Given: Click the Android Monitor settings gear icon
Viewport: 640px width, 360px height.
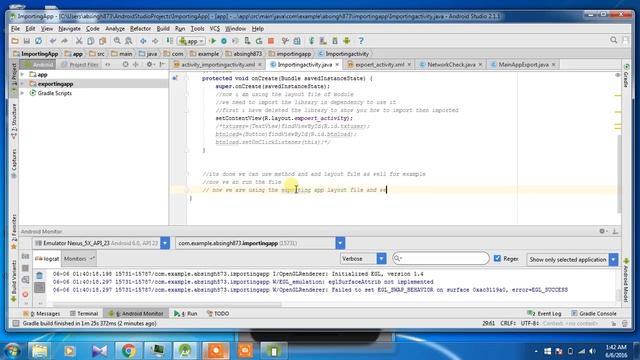Looking at the screenshot, I should [x=602, y=231].
